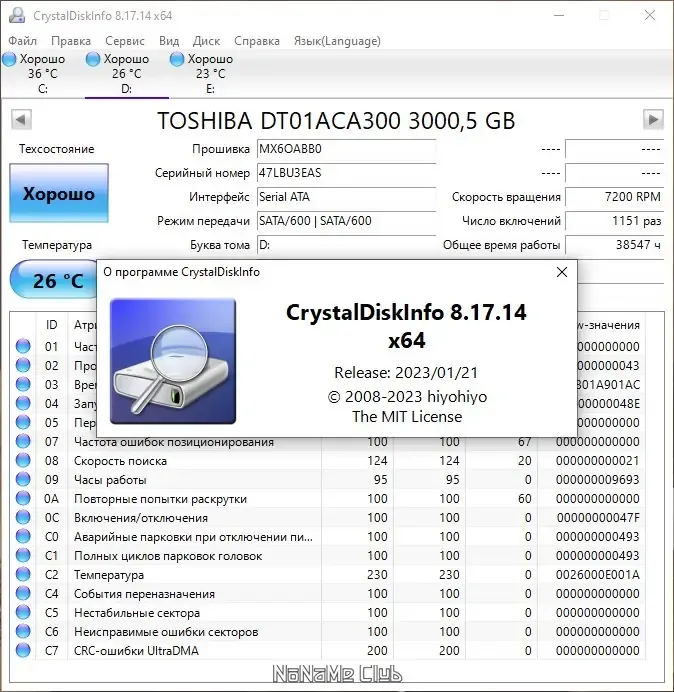Screen dimensions: 674x692
Task: Click status dot for attribute 0A
Action: point(23,499)
